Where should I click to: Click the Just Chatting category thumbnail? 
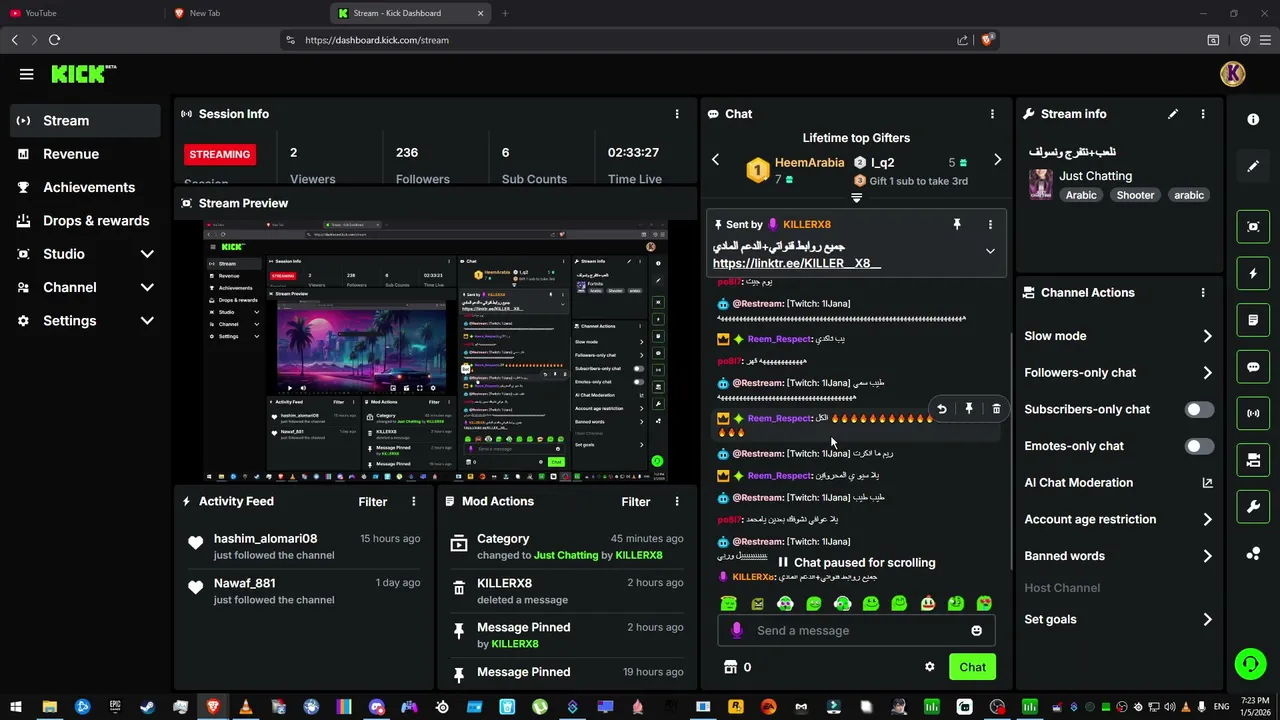(1041, 185)
